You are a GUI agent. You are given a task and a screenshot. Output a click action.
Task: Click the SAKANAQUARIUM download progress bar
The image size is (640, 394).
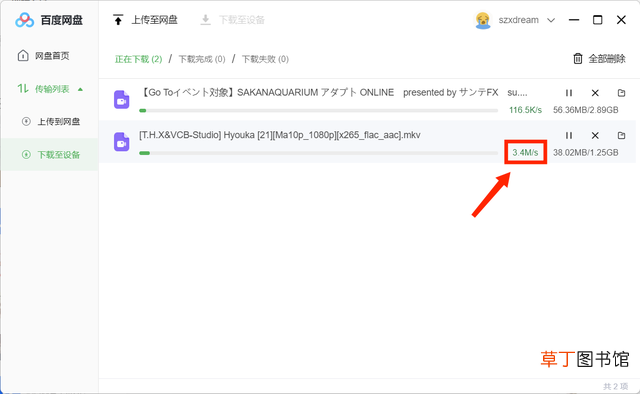pyautogui.click(x=318, y=110)
